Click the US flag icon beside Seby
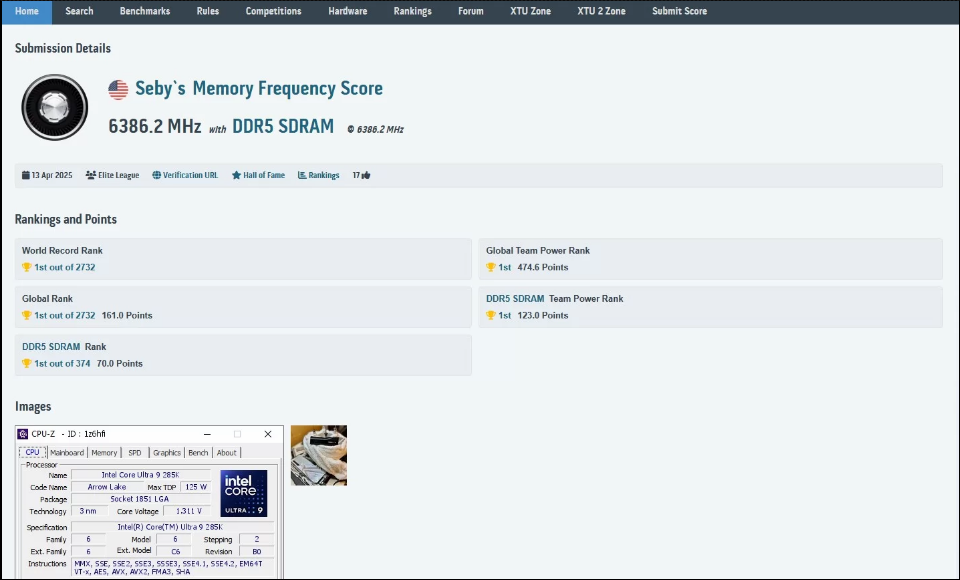The height and width of the screenshot is (580, 960). pos(118,90)
